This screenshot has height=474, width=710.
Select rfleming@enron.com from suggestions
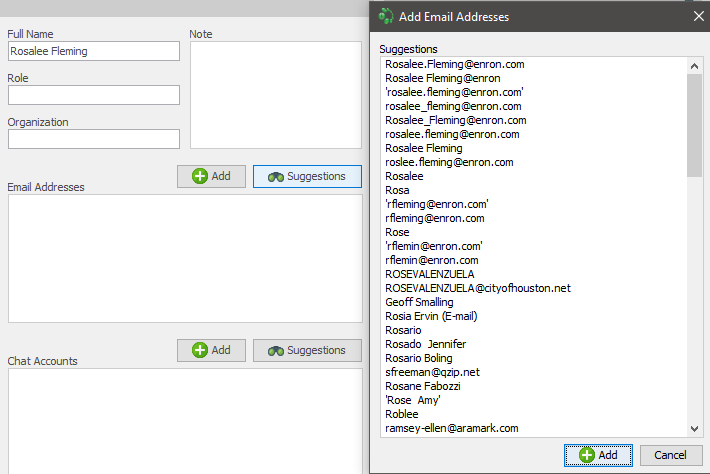pos(435,218)
